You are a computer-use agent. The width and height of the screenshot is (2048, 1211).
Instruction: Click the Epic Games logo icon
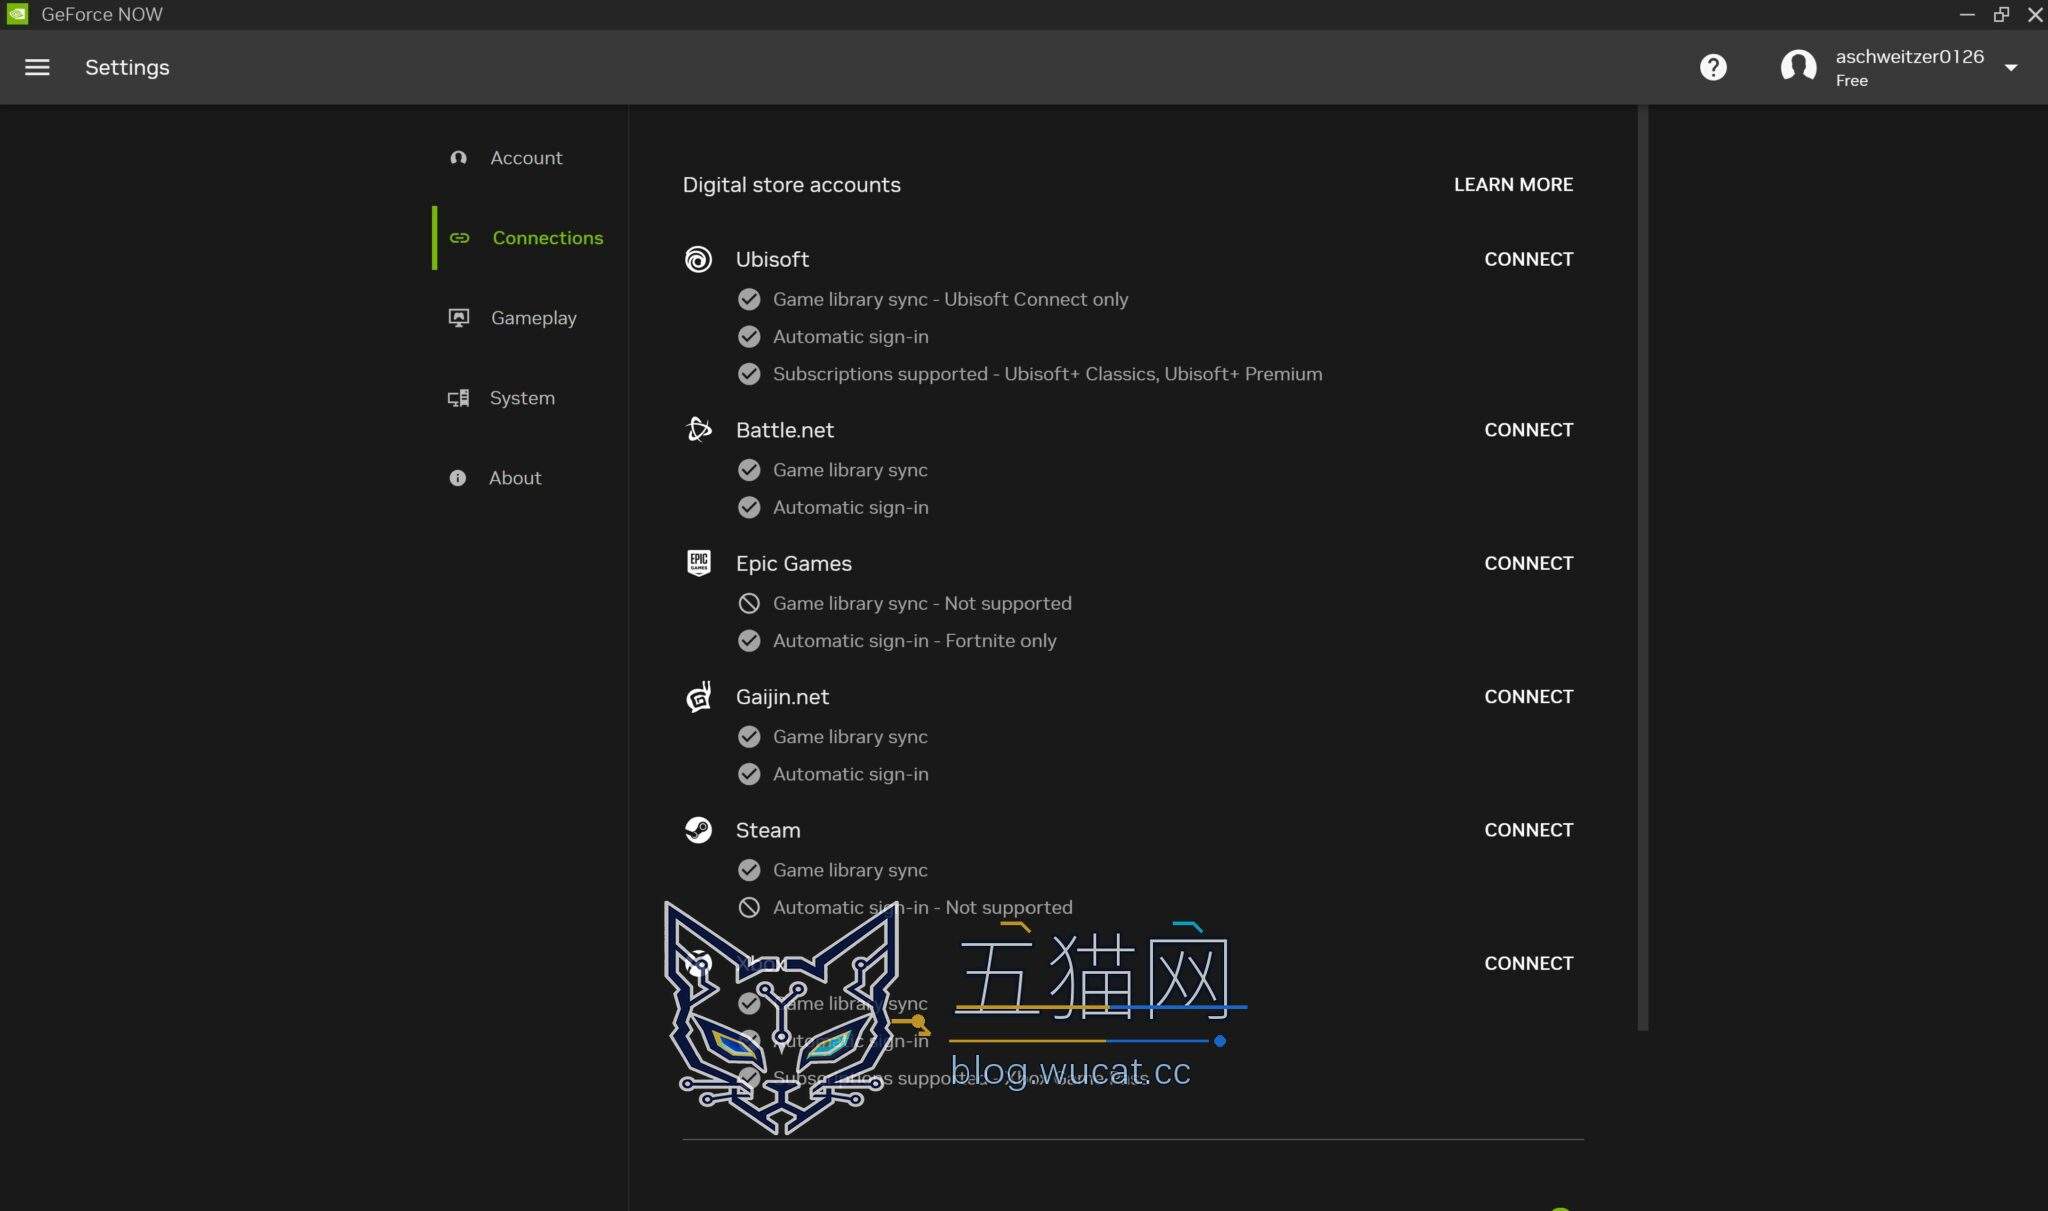pyautogui.click(x=698, y=563)
